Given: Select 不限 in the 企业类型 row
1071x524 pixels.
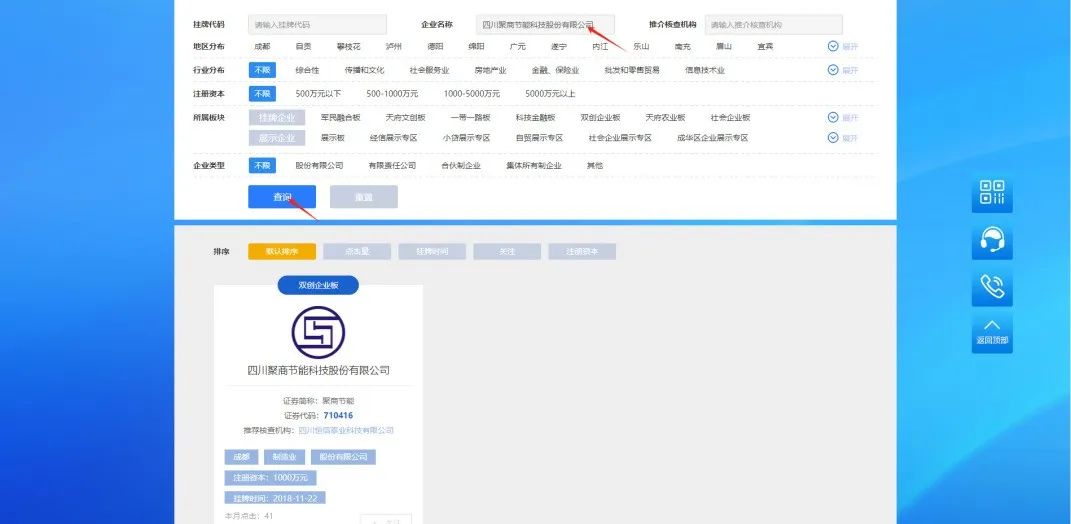Looking at the screenshot, I should click(x=262, y=165).
